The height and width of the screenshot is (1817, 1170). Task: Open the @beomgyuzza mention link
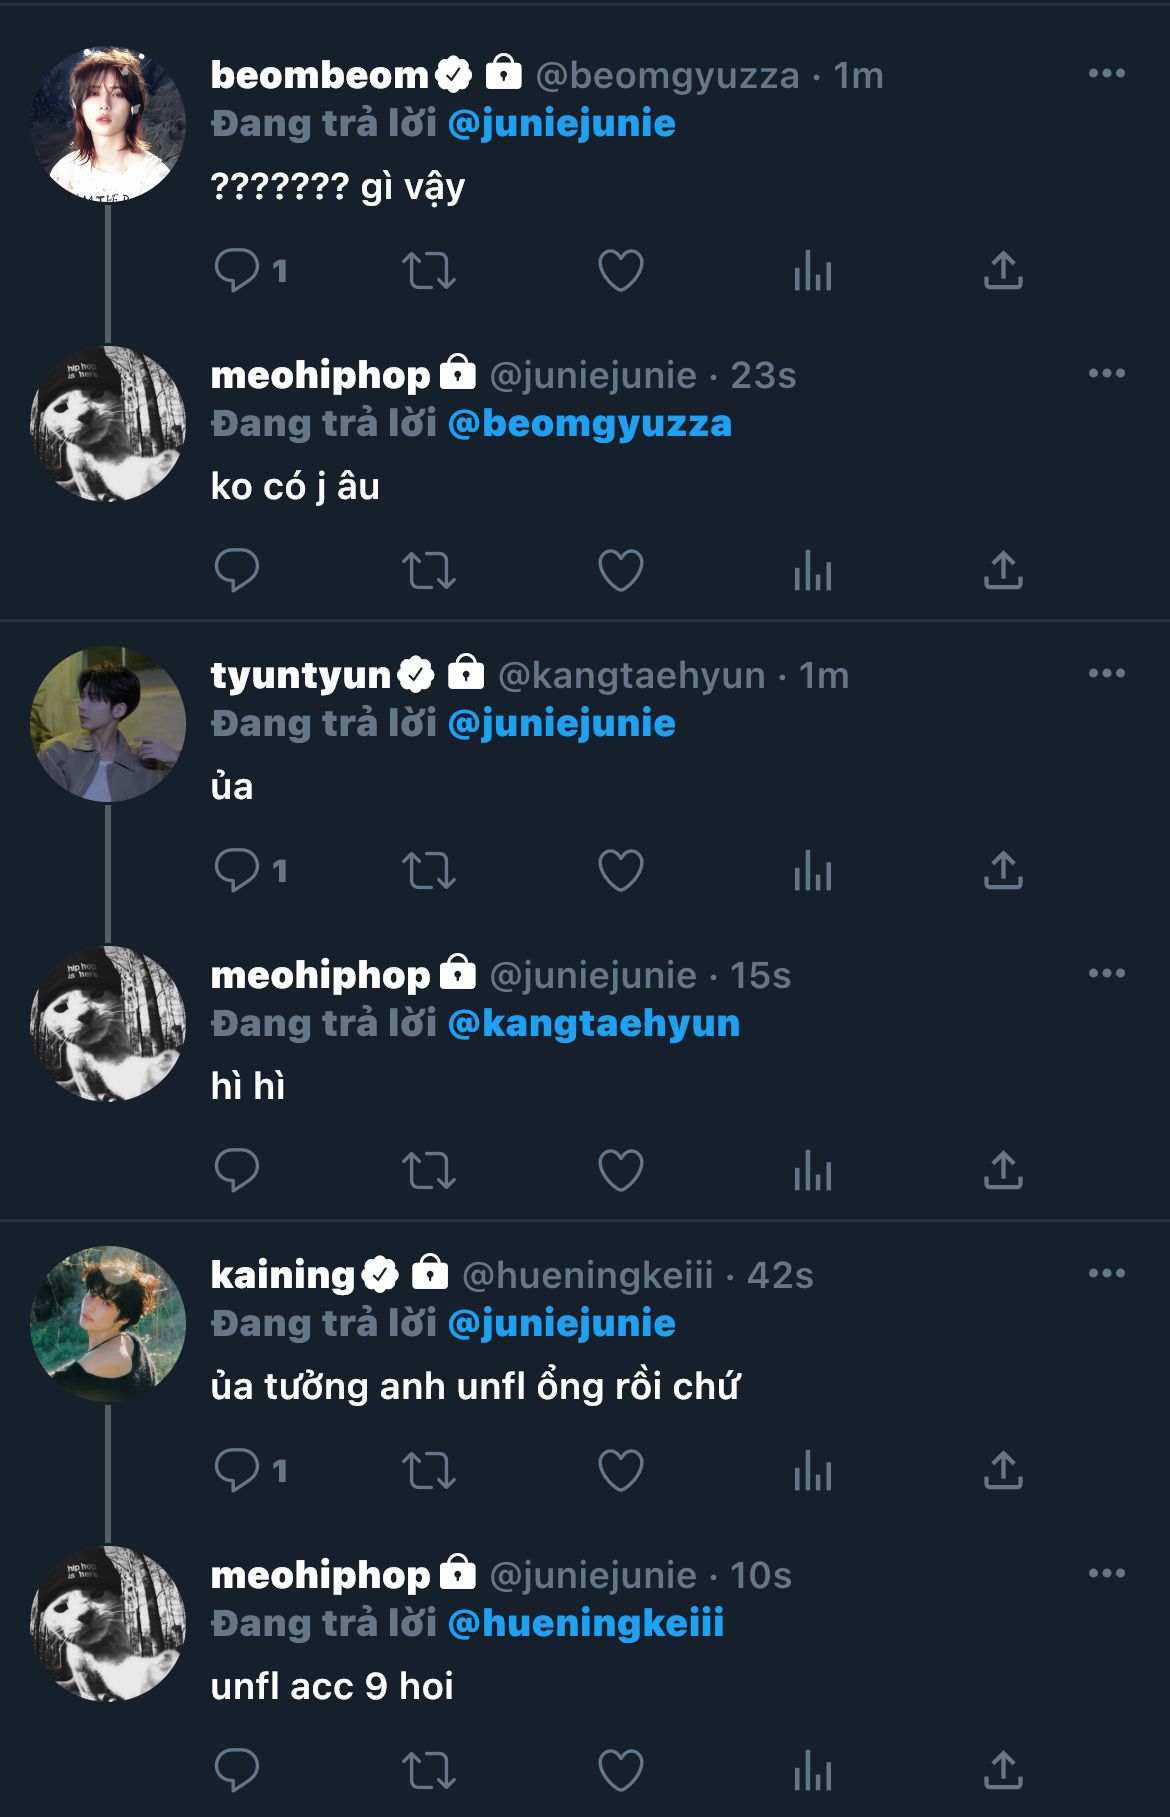click(x=590, y=424)
